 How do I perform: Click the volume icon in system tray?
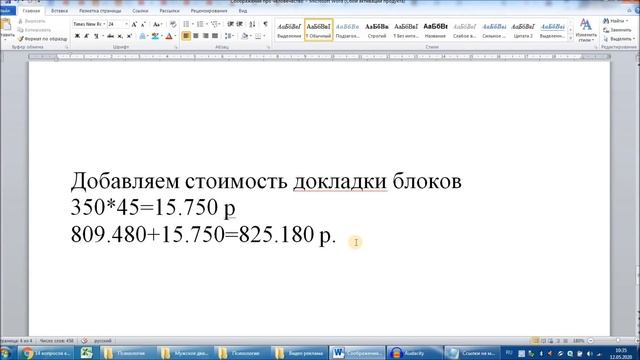pos(589,353)
